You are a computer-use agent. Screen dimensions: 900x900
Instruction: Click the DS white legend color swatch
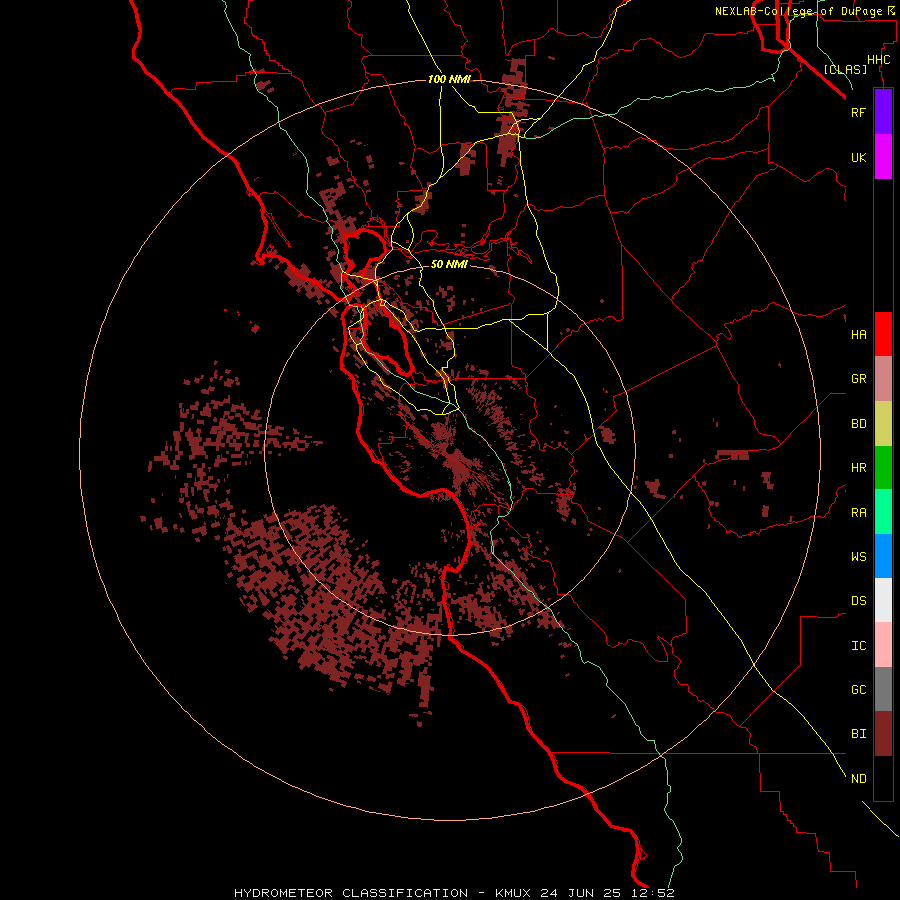click(x=883, y=600)
